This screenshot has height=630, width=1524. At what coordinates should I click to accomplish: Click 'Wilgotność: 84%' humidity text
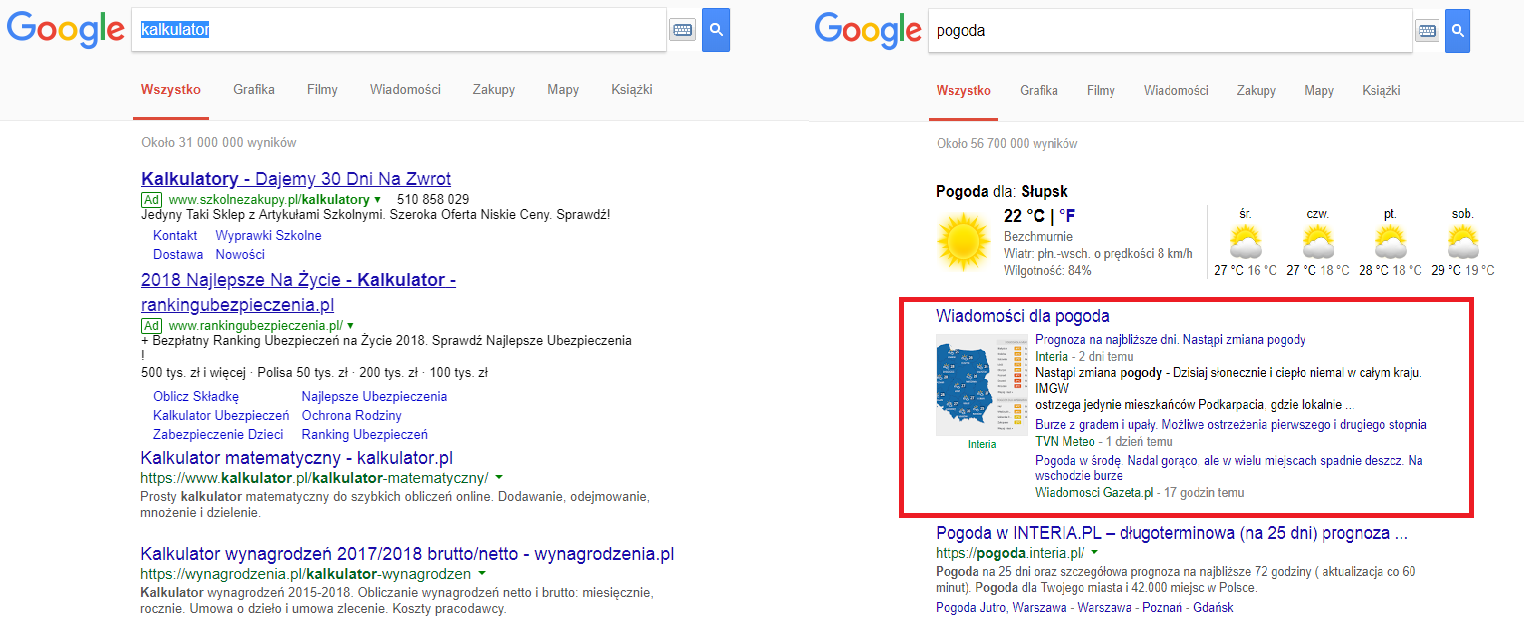(1047, 270)
